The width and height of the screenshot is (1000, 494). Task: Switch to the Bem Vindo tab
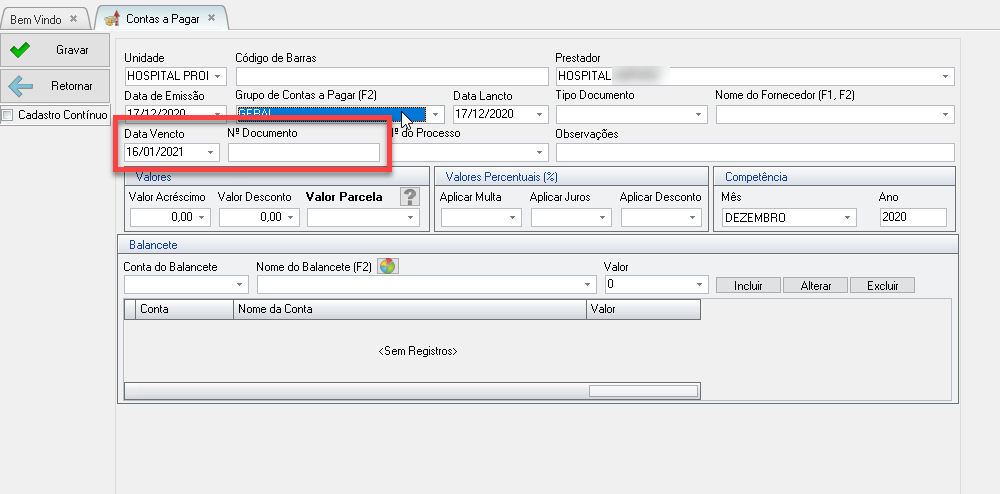point(35,19)
